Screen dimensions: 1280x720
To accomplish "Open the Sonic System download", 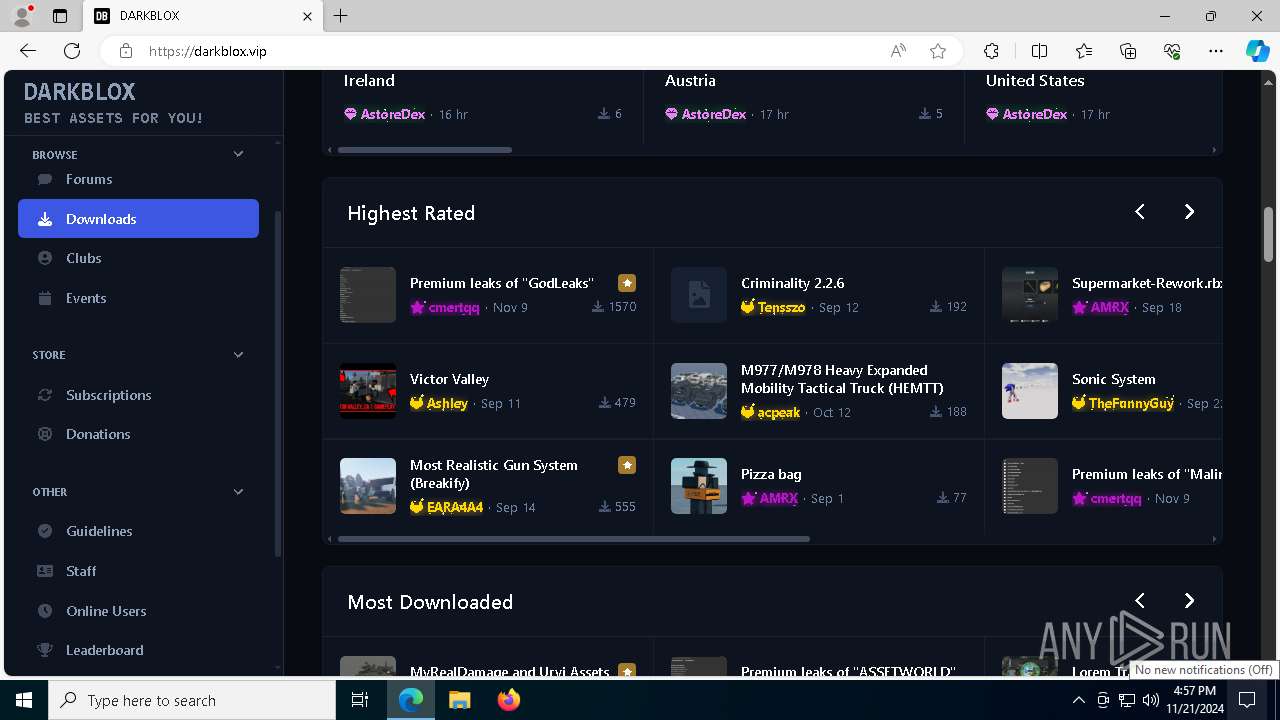I will (x=1114, y=379).
